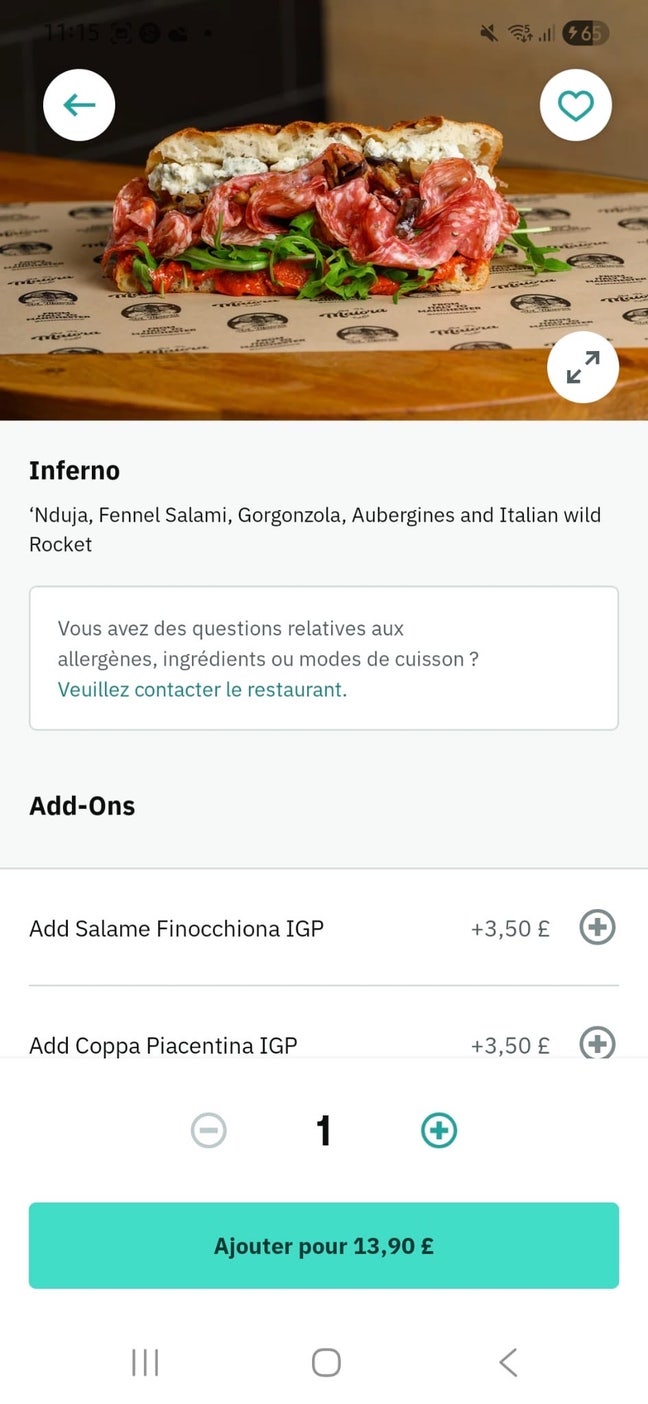Tap the battery indicator in status bar
Screen dimensions: 648x1404
[x=585, y=33]
